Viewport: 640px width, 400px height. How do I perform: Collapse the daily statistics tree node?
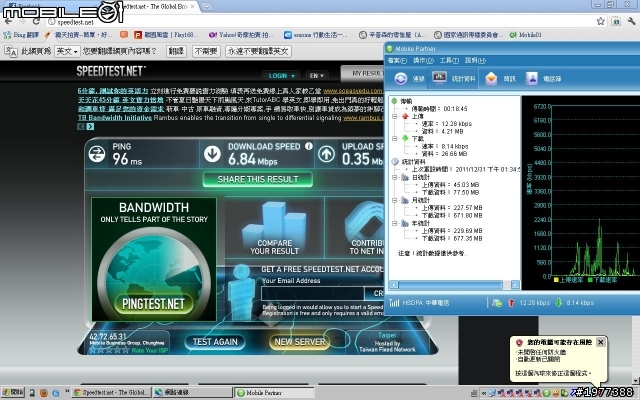(395, 178)
